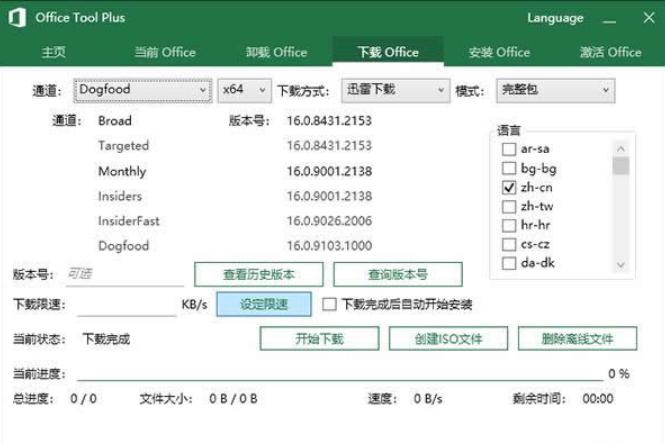Uncheck the zh-cn language checkbox
The width and height of the screenshot is (665, 444).
point(509,187)
